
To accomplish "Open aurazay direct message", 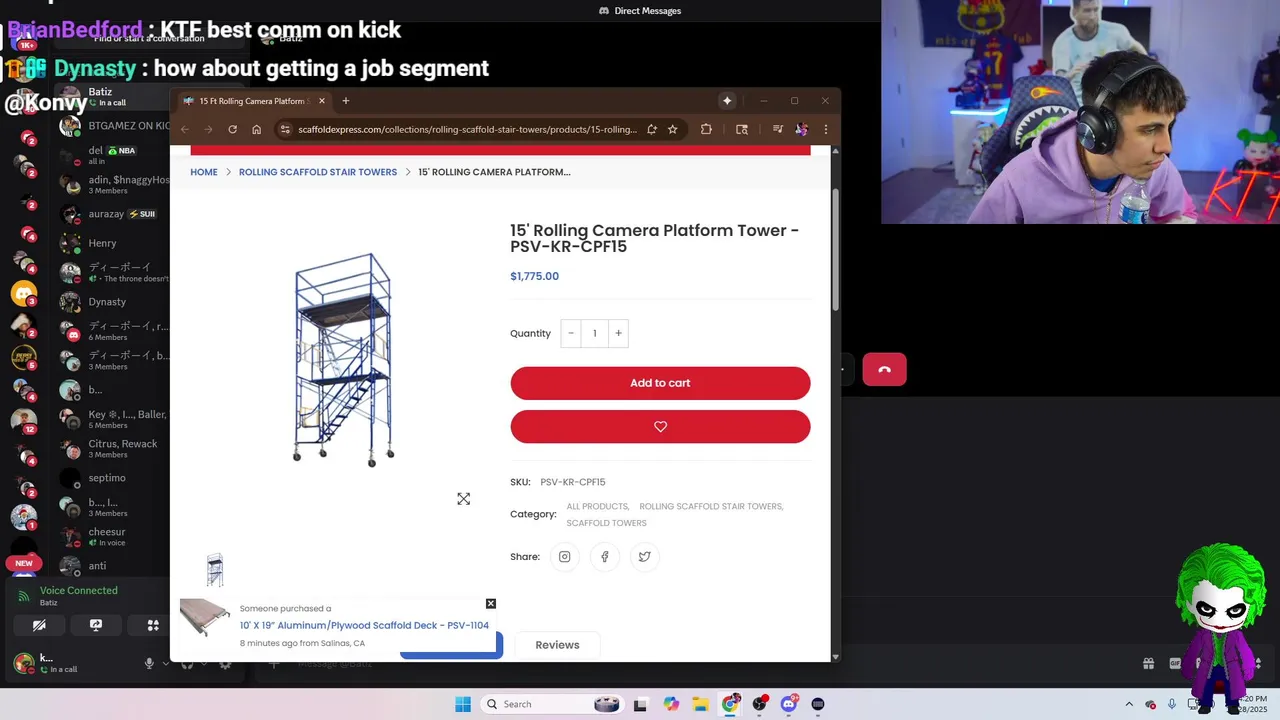I will [113, 214].
